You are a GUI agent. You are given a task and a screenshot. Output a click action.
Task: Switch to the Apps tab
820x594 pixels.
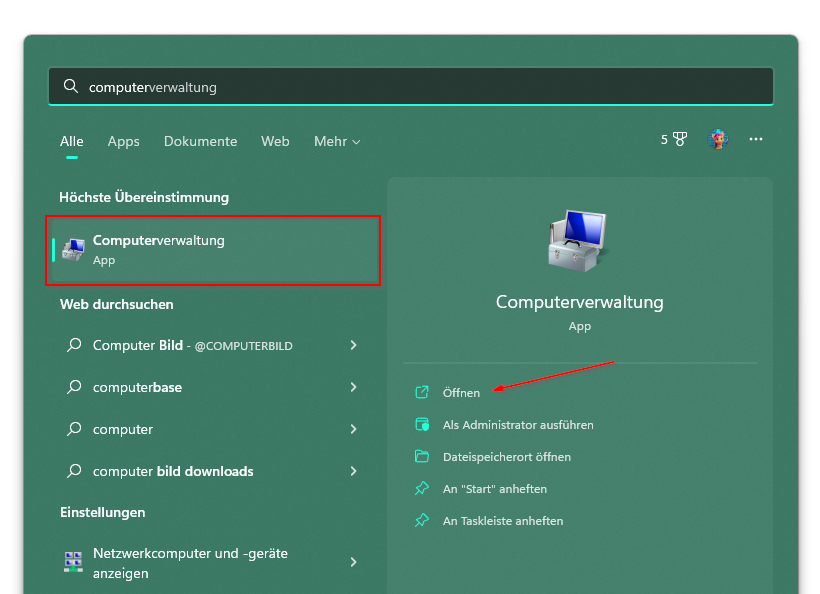click(x=123, y=141)
